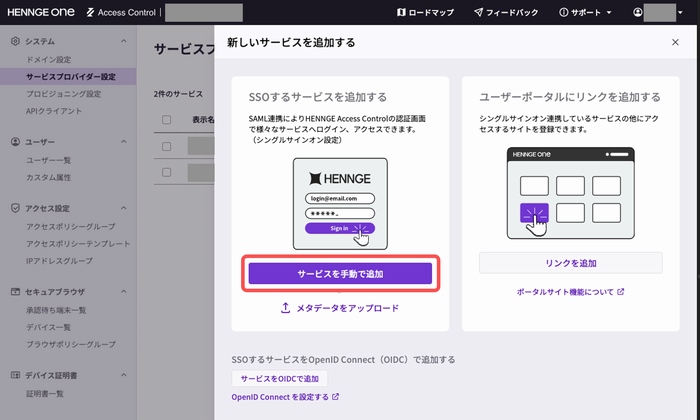Open the サポート dropdown arrow
Screen dimensions: 700x420
tap(609, 12)
